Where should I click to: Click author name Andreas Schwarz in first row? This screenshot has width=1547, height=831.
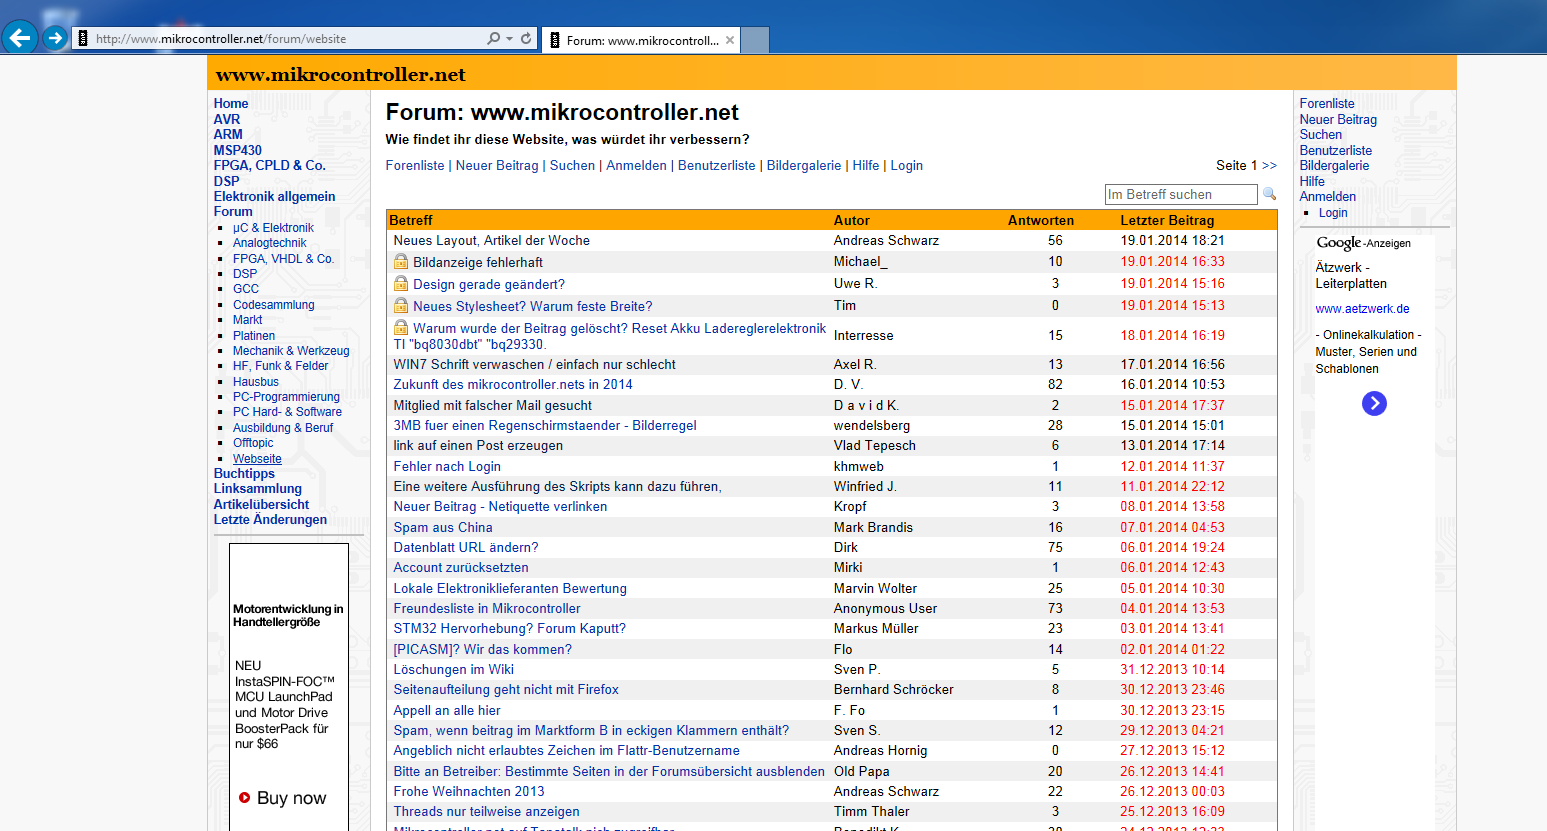887,240
